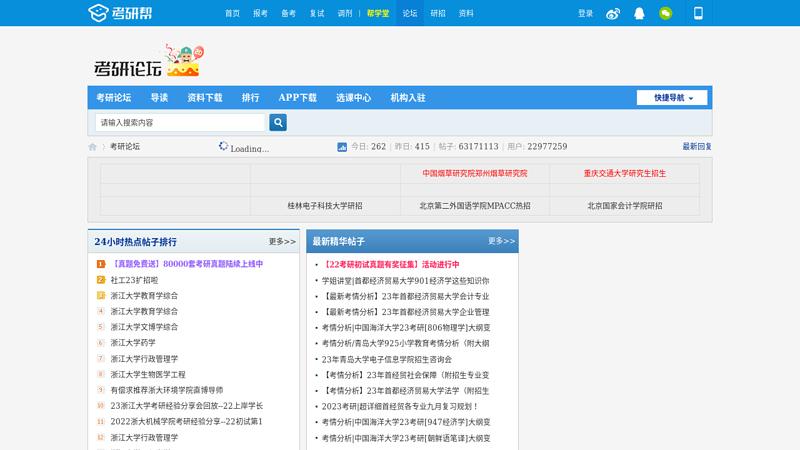
Task: Open 桂林电子科技大学研招 link
Action: pyautogui.click(x=324, y=206)
